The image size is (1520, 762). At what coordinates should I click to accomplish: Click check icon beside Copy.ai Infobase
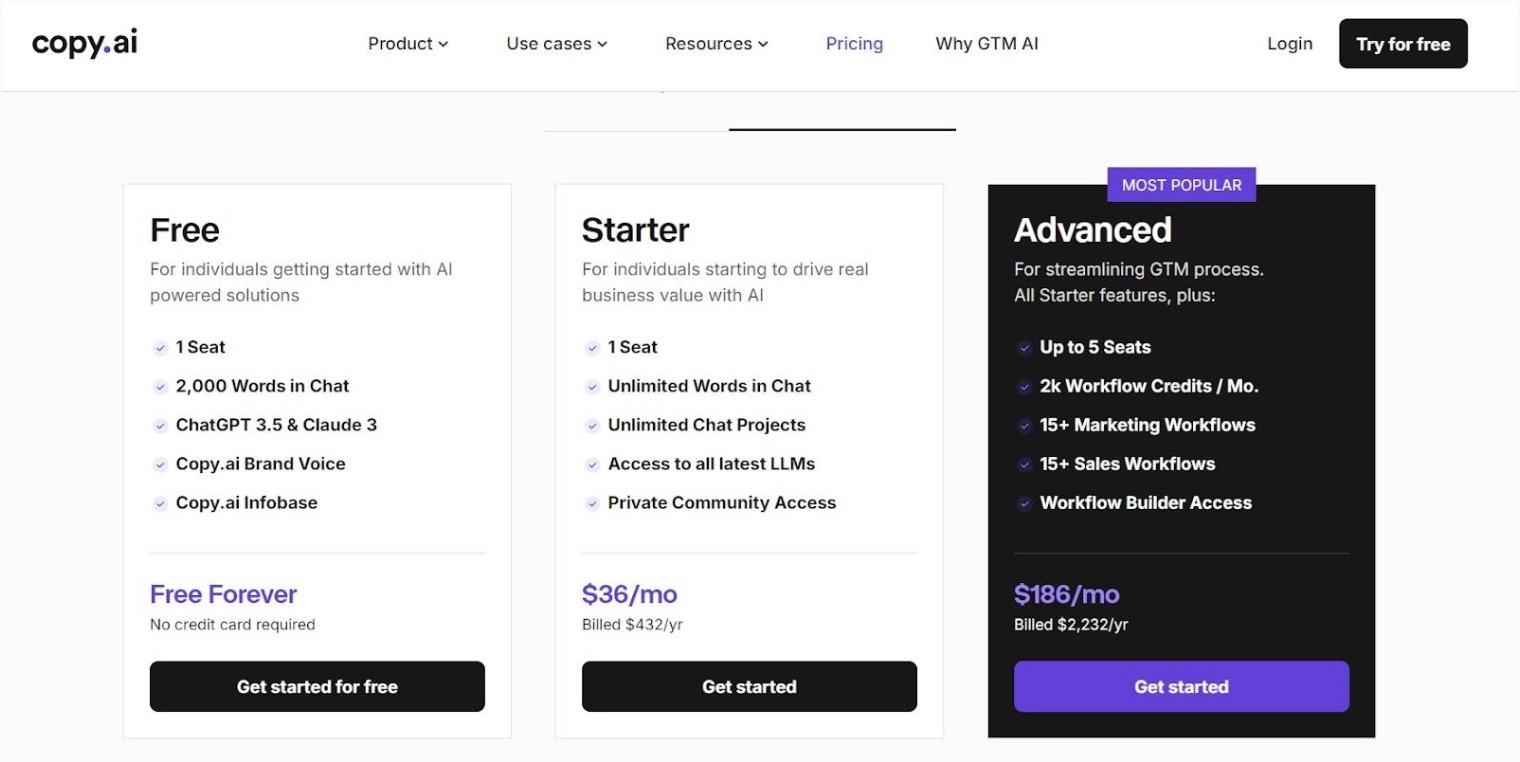[x=160, y=504]
